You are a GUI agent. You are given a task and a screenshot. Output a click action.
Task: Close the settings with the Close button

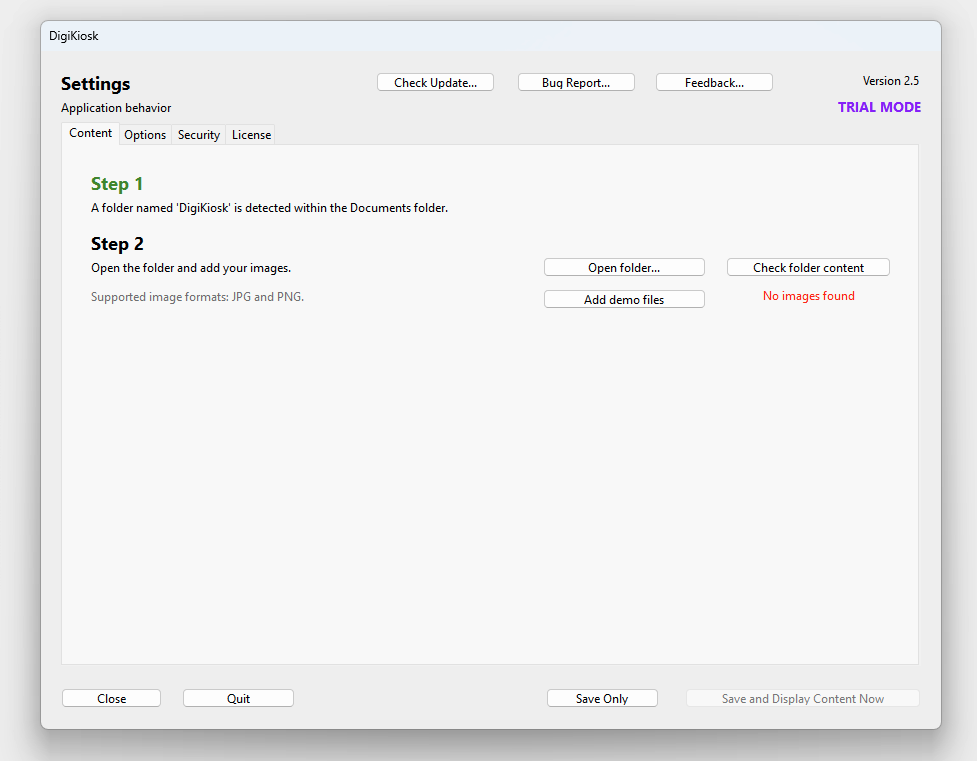coord(111,699)
